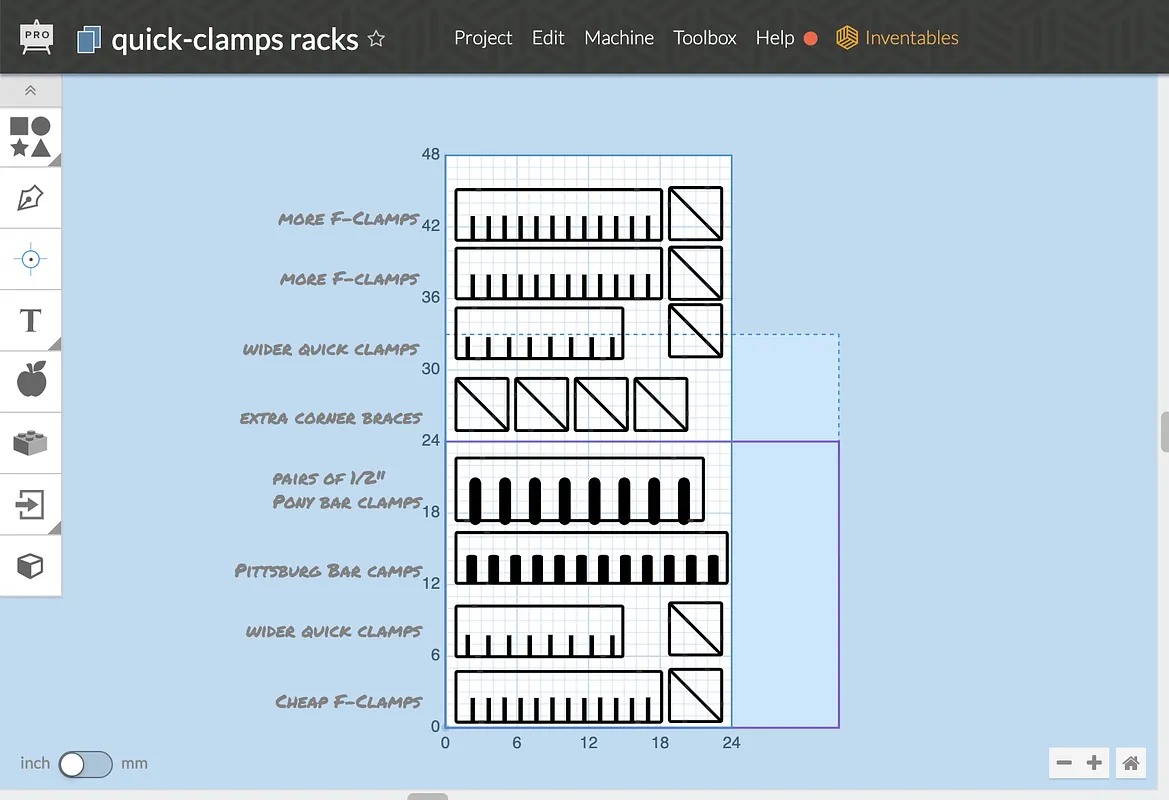Open the Help menu
Screen dimensions: 1169x800
click(775, 38)
